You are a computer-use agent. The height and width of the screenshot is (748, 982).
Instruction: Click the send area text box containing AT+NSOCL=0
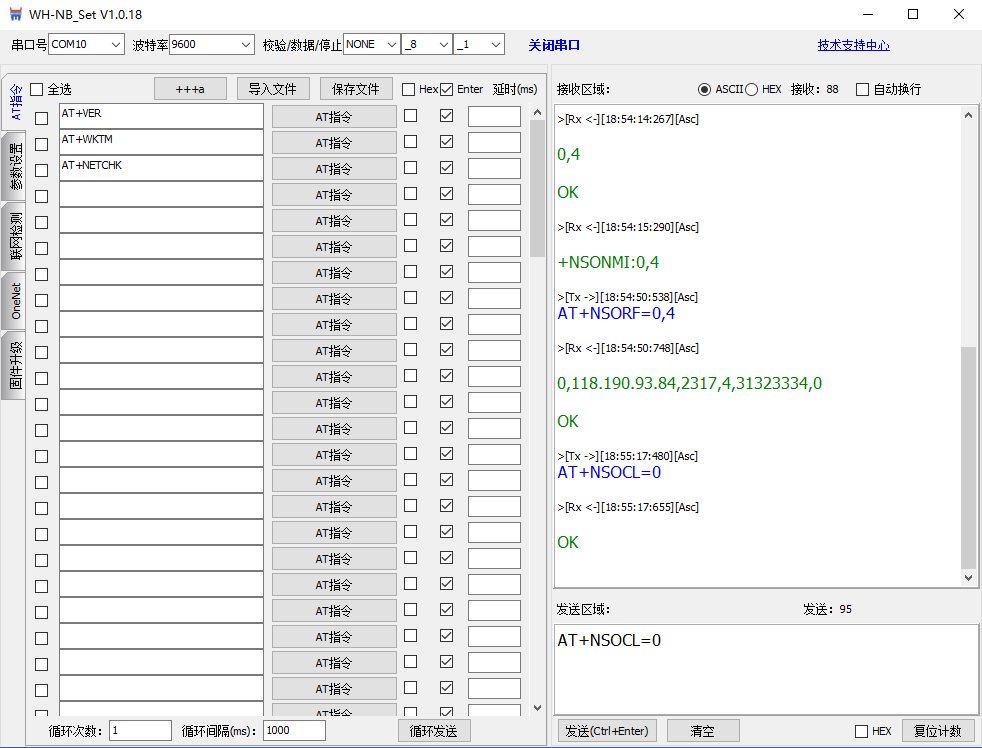pyautogui.click(x=766, y=669)
